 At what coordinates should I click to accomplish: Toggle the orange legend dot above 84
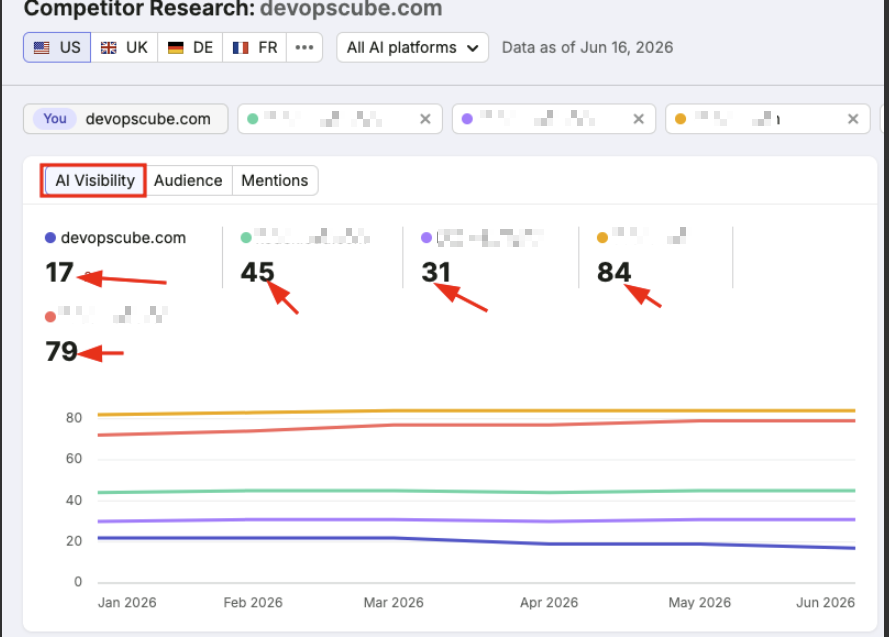pos(602,237)
